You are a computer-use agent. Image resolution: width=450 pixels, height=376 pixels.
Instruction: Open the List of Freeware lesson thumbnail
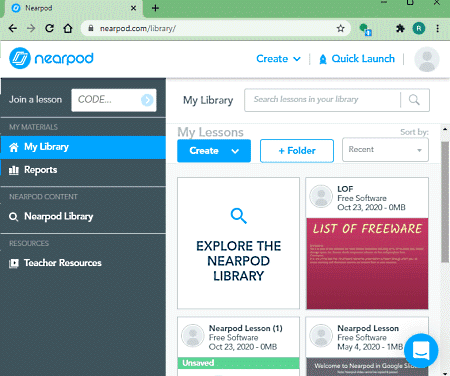[x=367, y=263]
